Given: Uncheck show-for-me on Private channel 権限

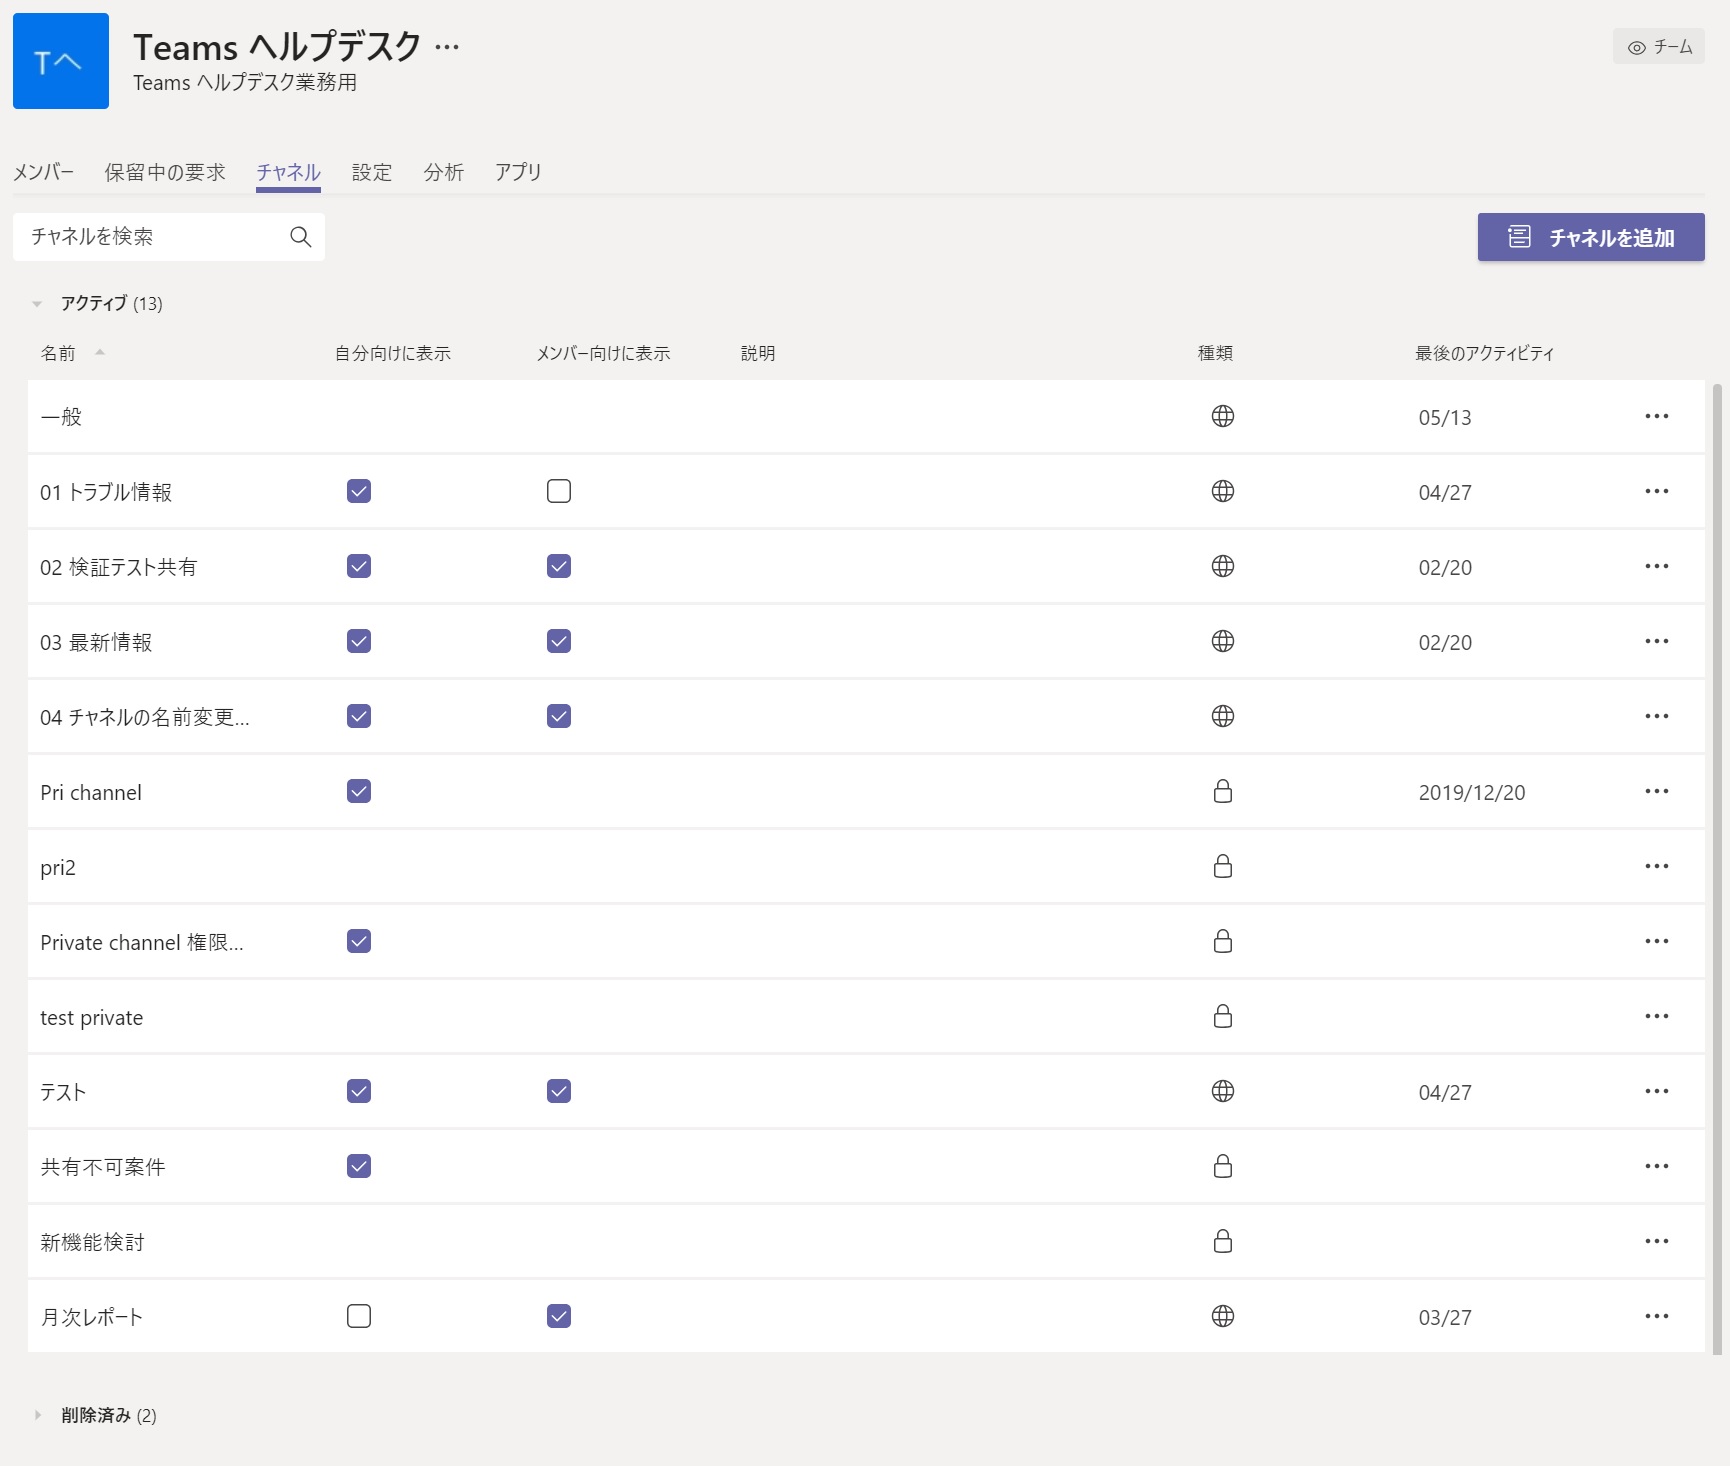Looking at the screenshot, I should tap(359, 941).
